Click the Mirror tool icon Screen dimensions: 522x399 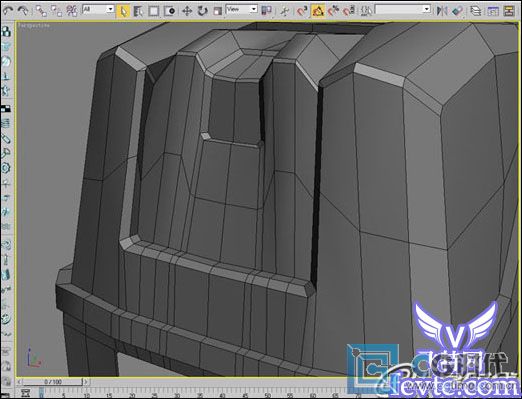pos(442,11)
